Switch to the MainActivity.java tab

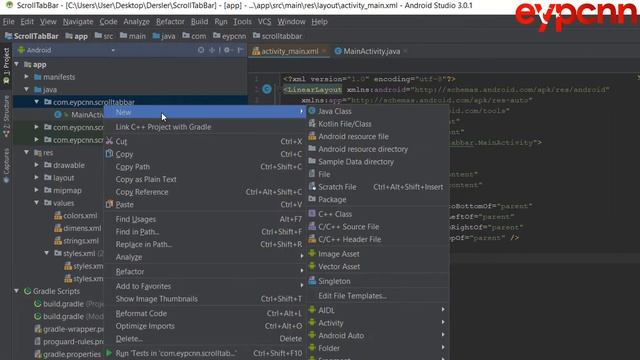(371, 51)
